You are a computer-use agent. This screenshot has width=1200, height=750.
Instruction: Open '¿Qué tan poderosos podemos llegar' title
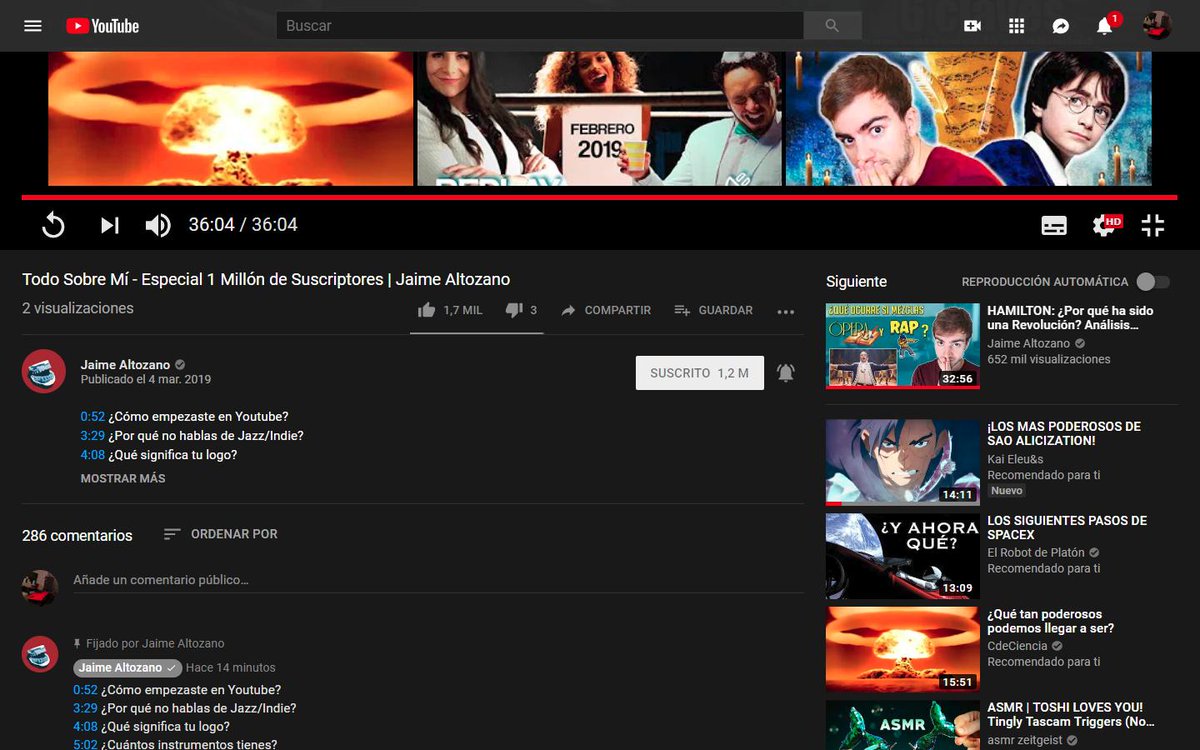[x=1050, y=621]
